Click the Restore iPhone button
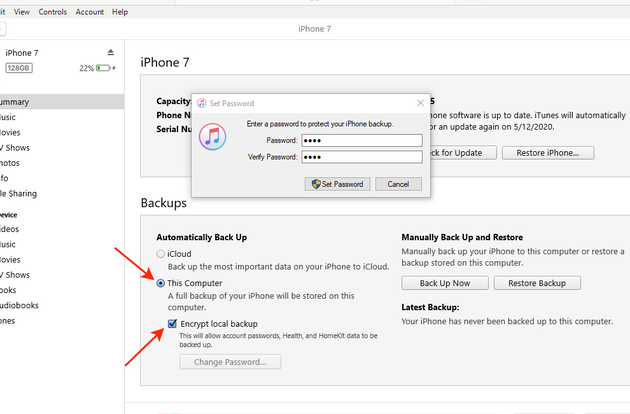The image size is (630, 414). [548, 153]
